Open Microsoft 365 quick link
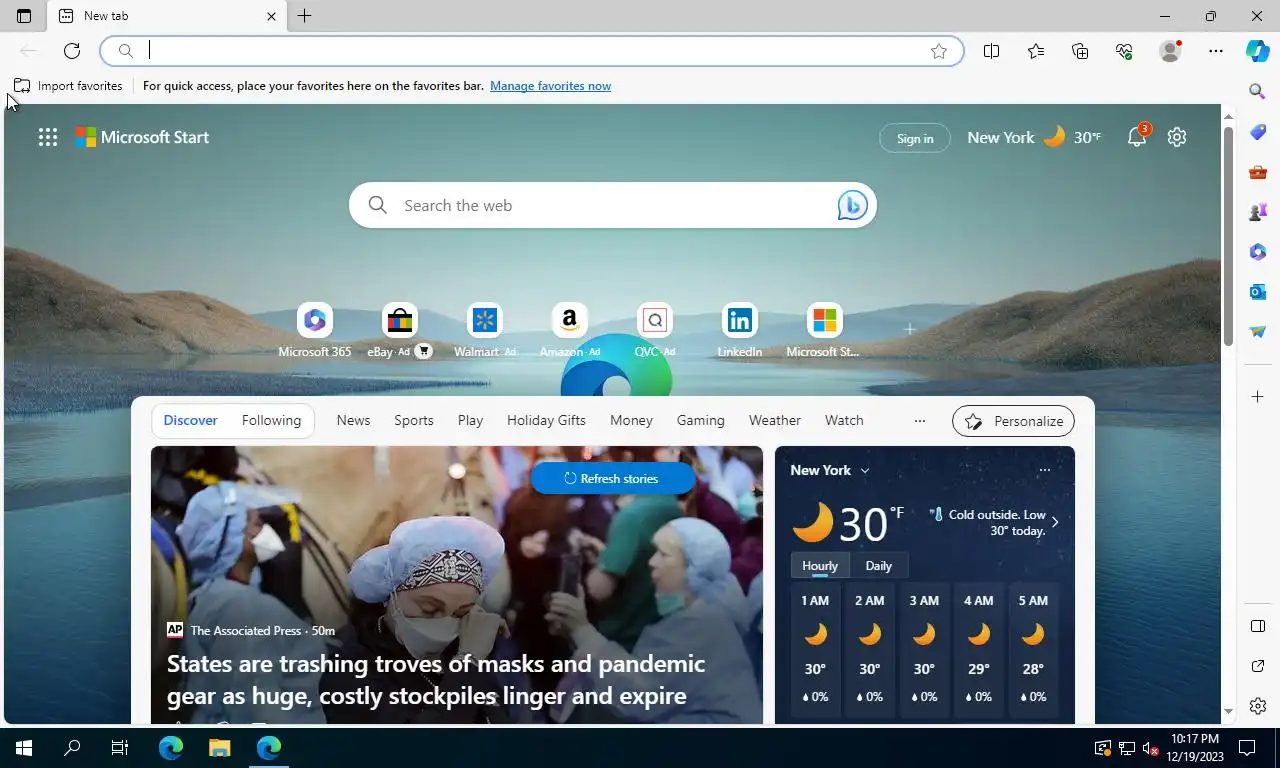 [x=315, y=331]
